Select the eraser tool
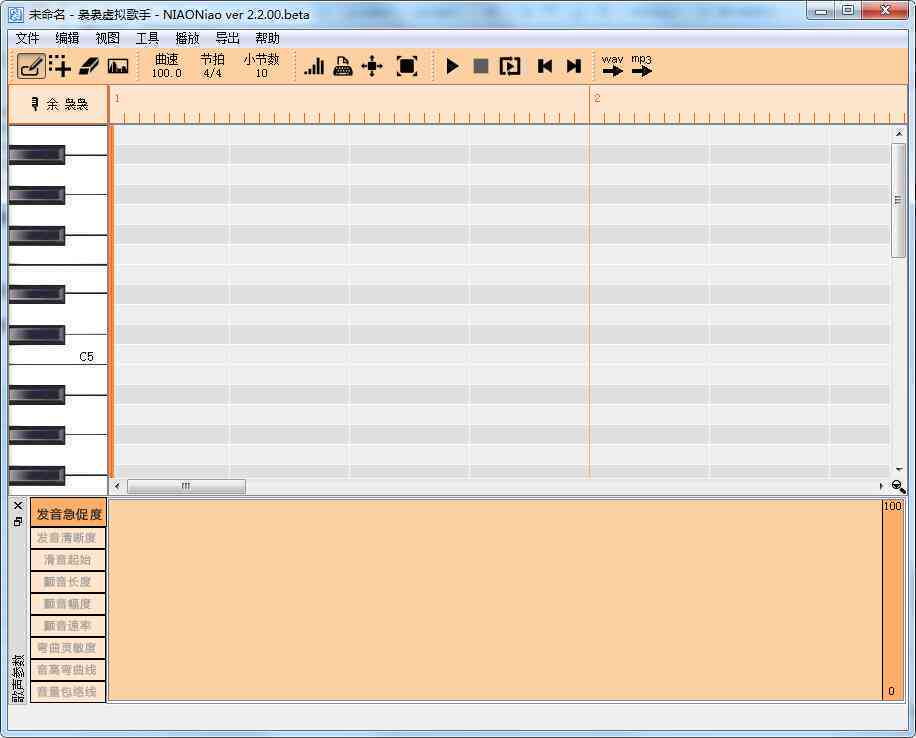This screenshot has width=916, height=738. tap(89, 66)
